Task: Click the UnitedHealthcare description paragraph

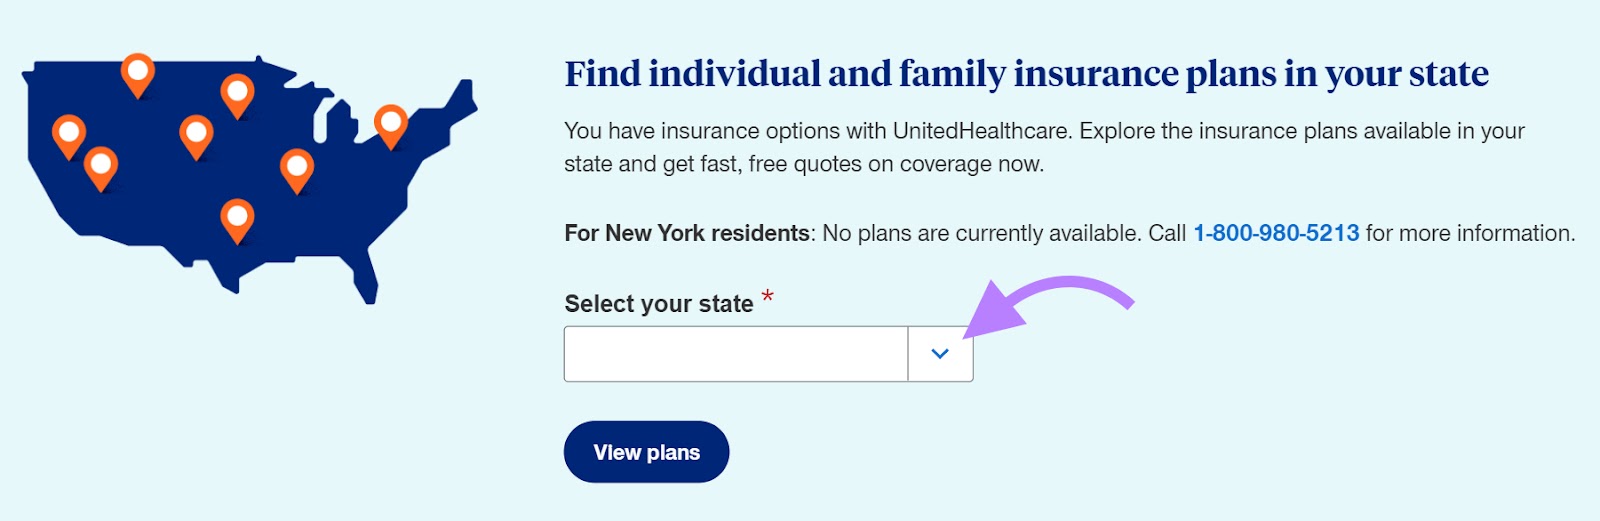Action: (x=1044, y=147)
